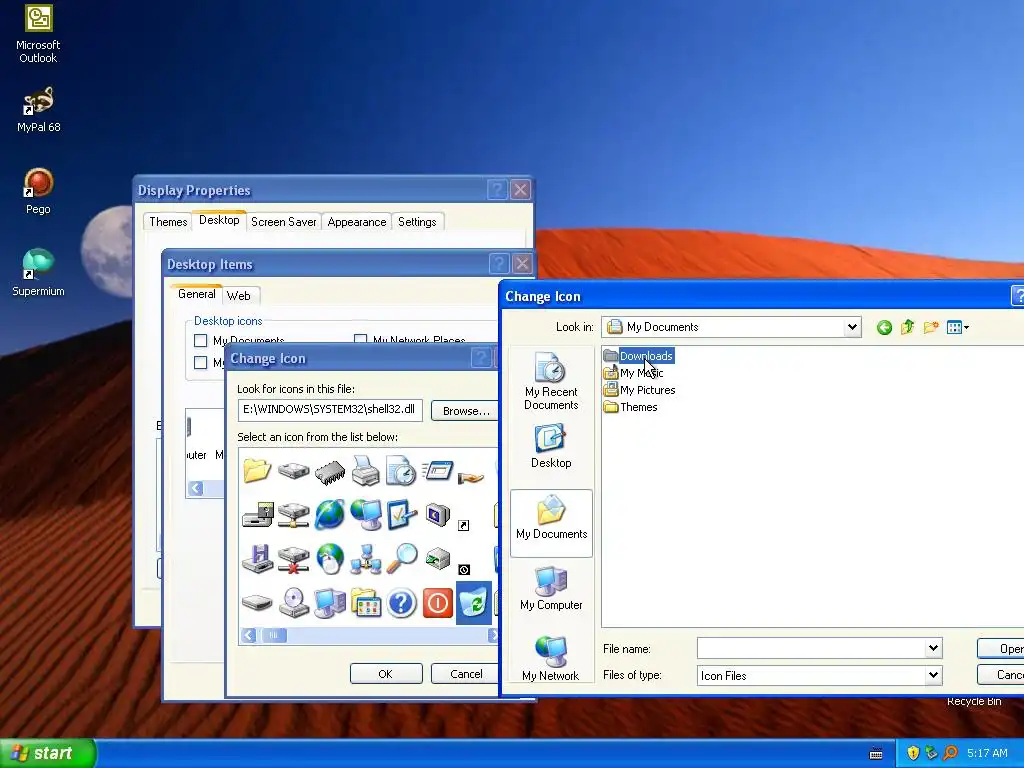1024x768 pixels.
Task: Select the networked computers icon
Action: (366, 559)
